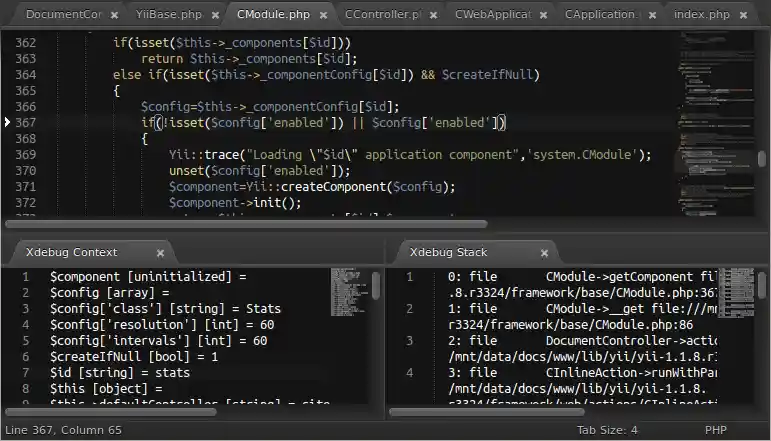Close the CWebApplication tab
This screenshot has width=771, height=441.
tap(543, 15)
